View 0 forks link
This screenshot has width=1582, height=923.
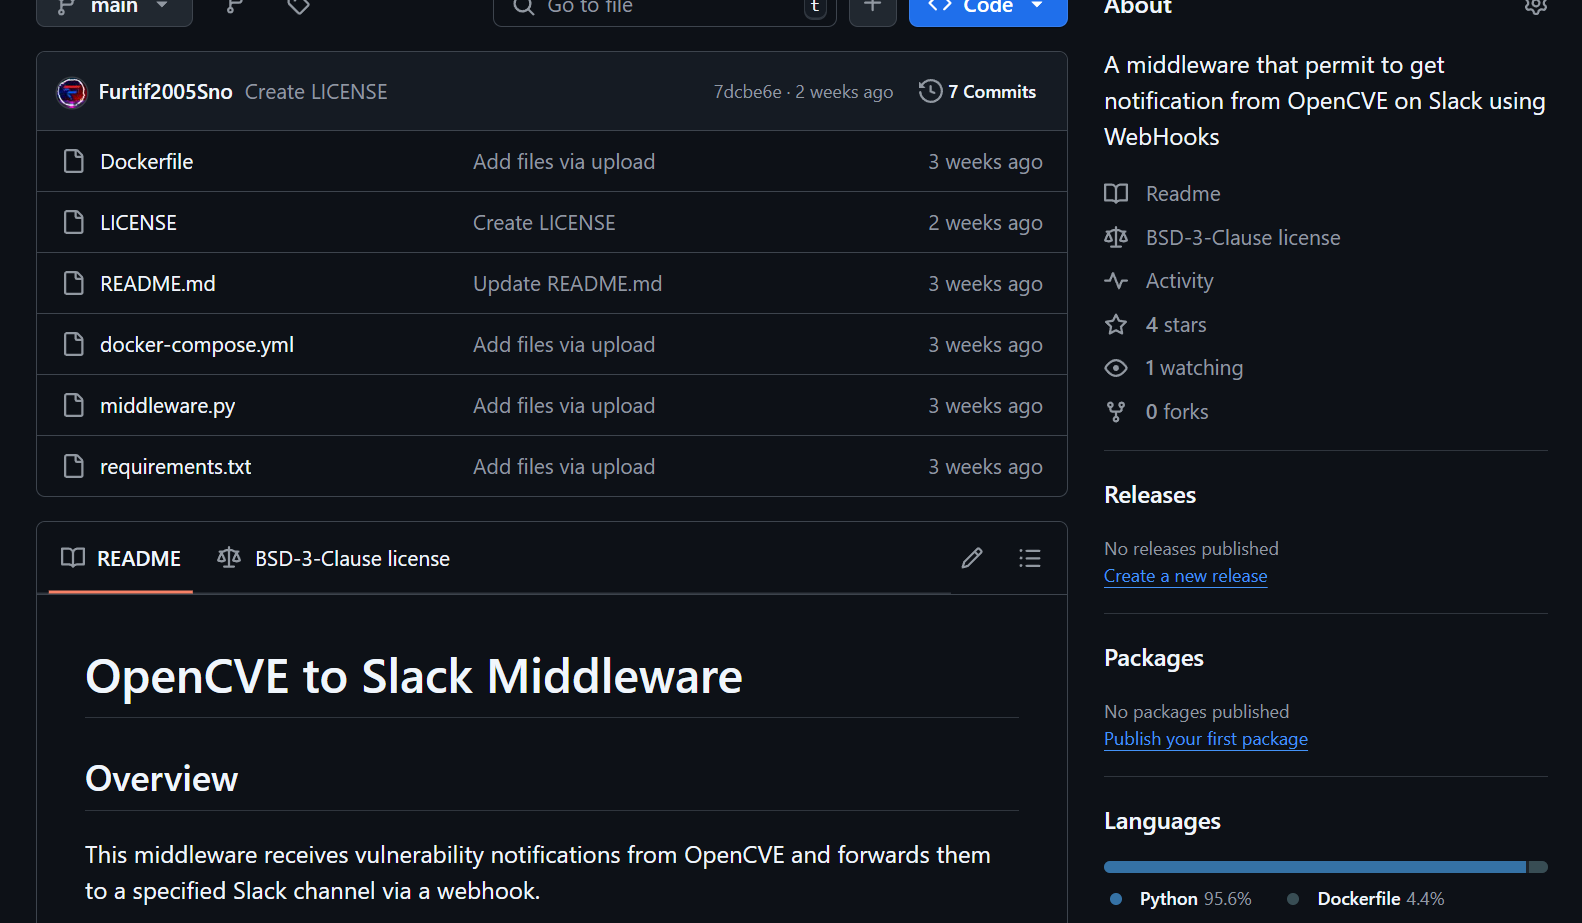tap(1177, 412)
